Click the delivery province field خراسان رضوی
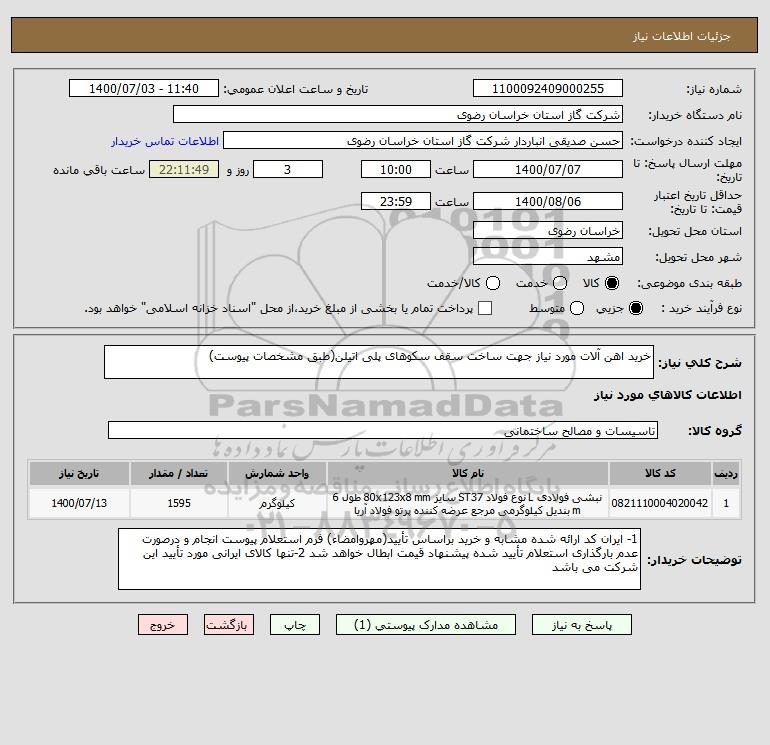770x745 pixels. click(548, 230)
